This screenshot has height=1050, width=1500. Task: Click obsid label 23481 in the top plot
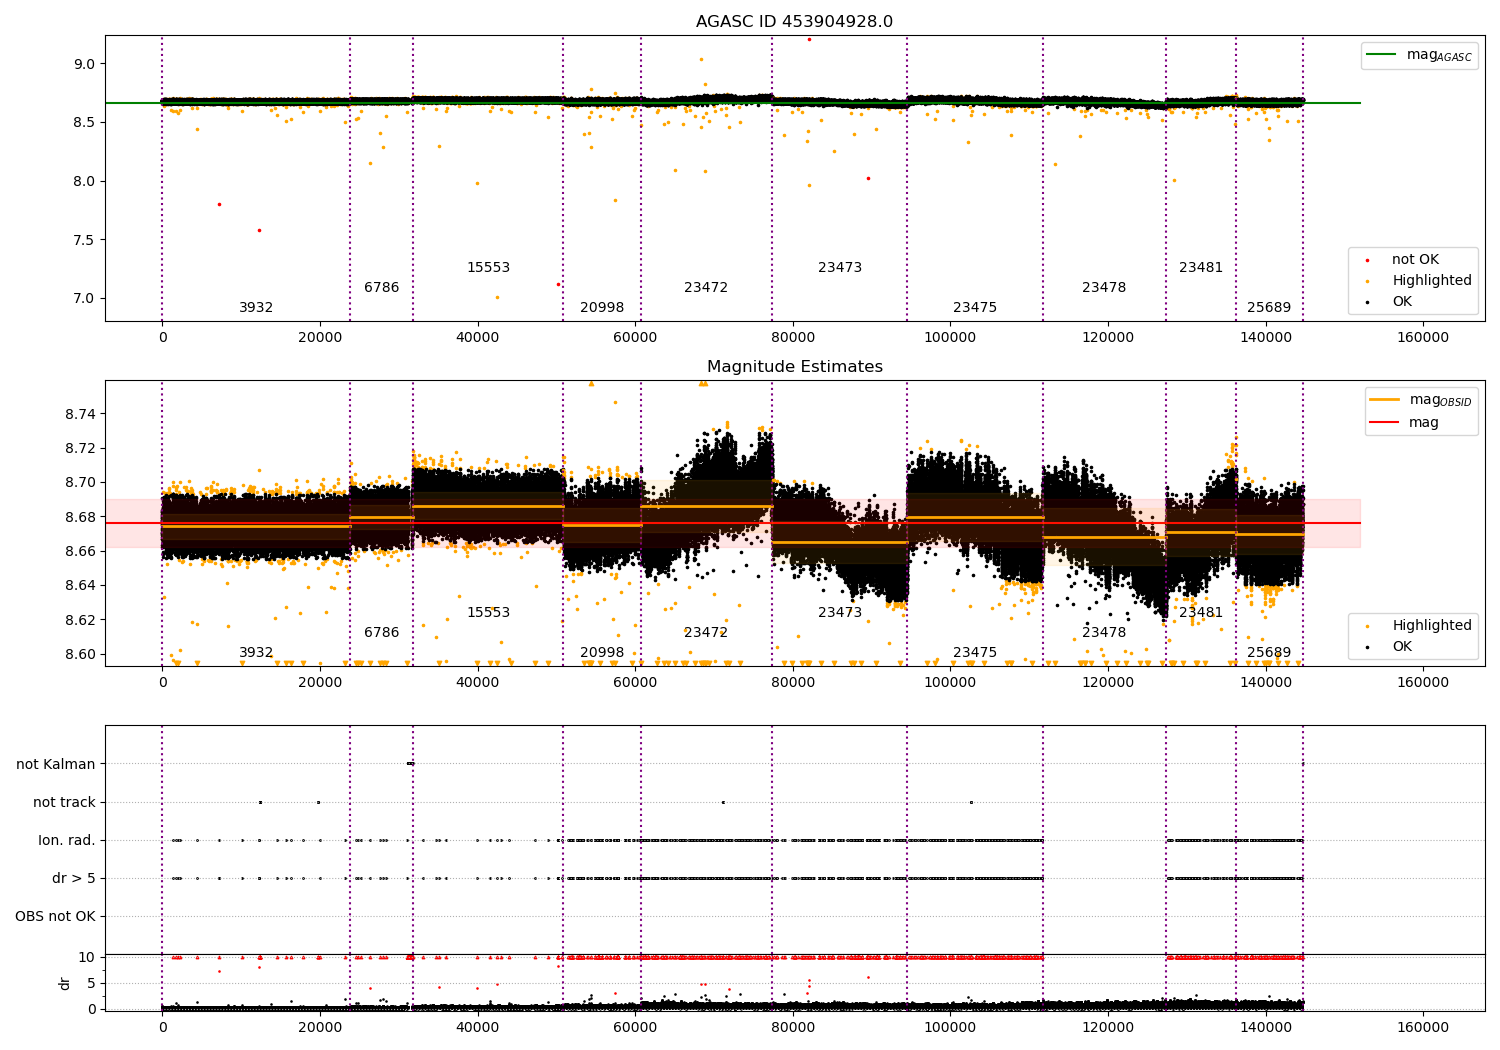click(1201, 268)
